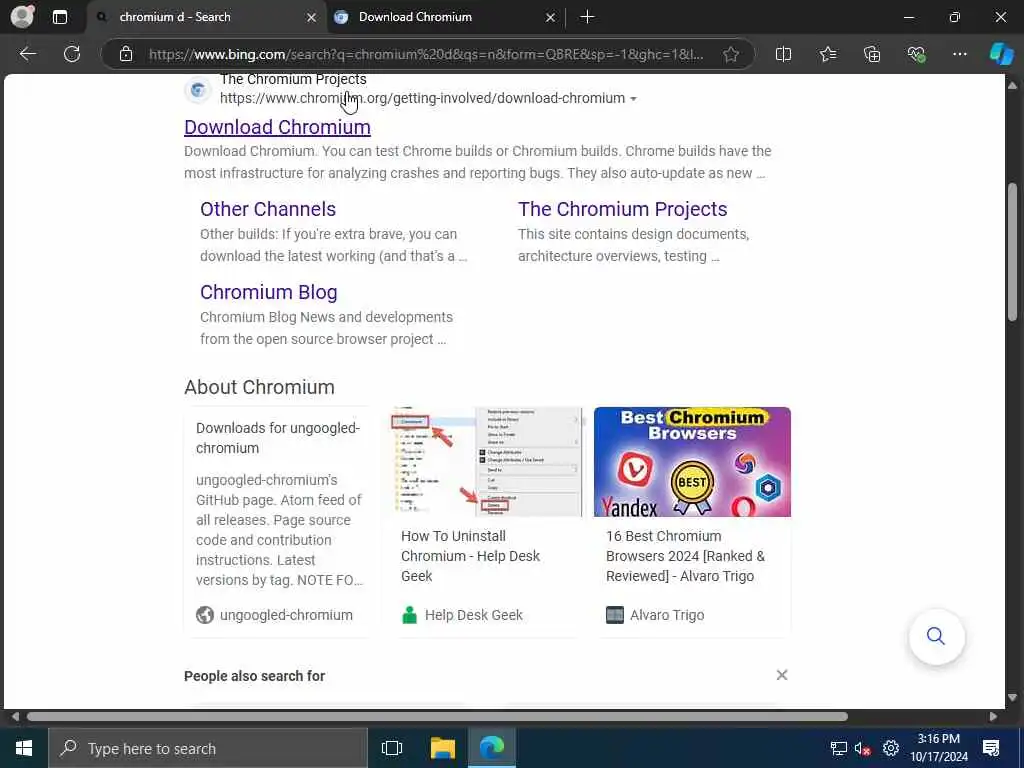
Task: Open the tab actions menu icon
Action: click(x=59, y=17)
